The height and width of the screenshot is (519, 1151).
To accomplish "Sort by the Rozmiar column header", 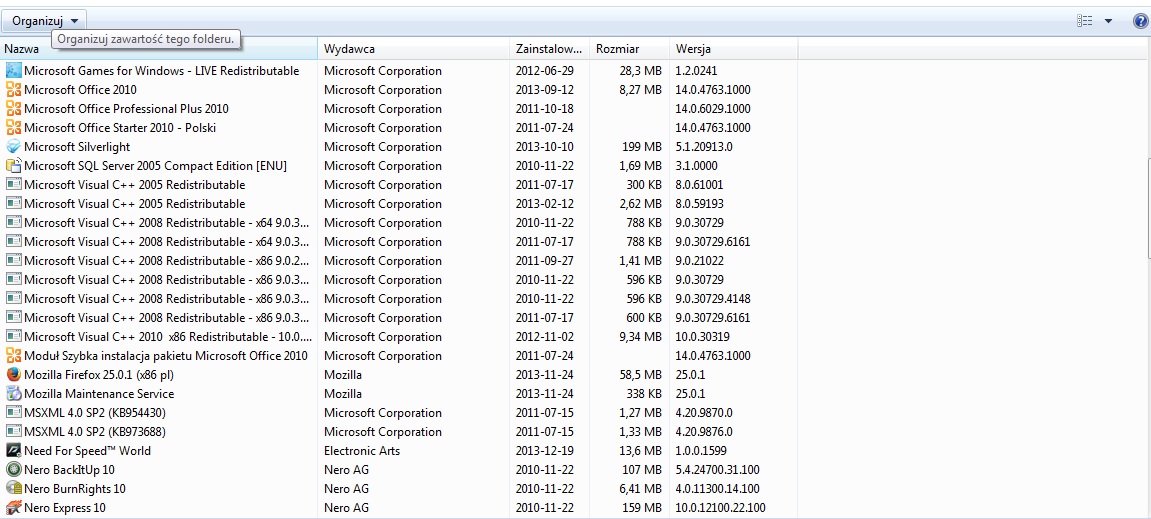I will [x=629, y=49].
